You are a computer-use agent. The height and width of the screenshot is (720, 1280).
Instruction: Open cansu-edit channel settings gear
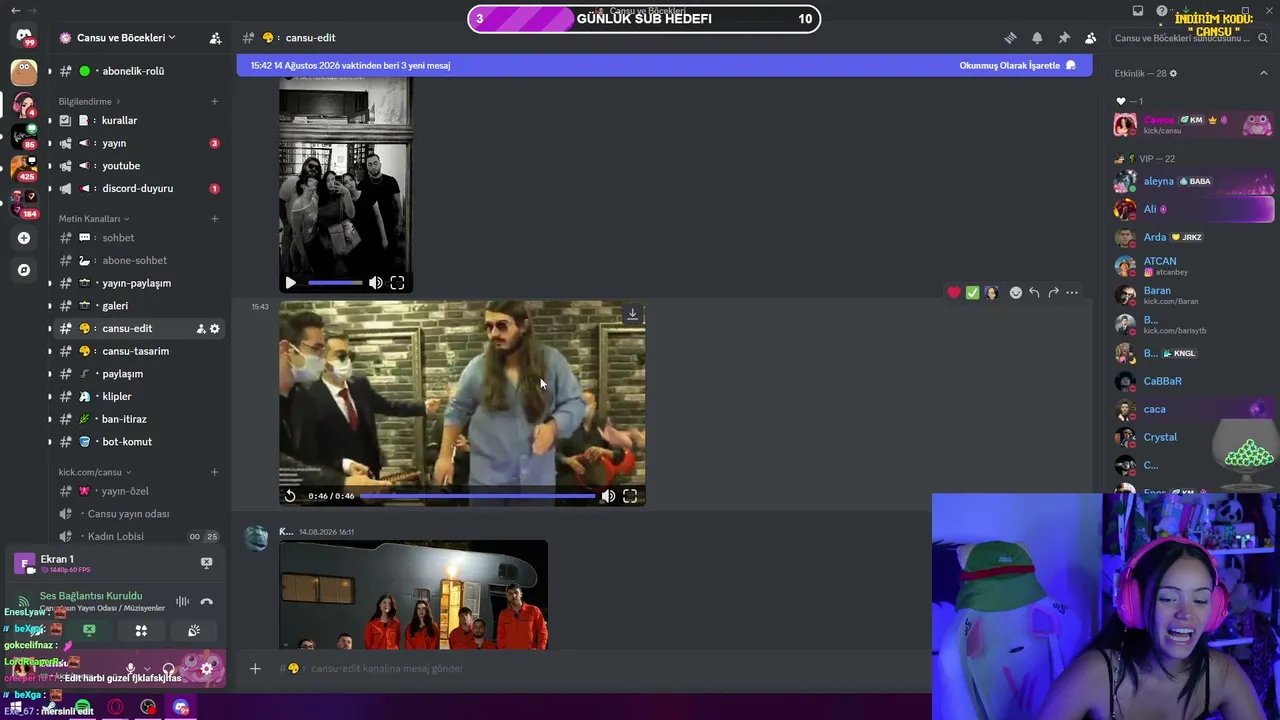(214, 328)
